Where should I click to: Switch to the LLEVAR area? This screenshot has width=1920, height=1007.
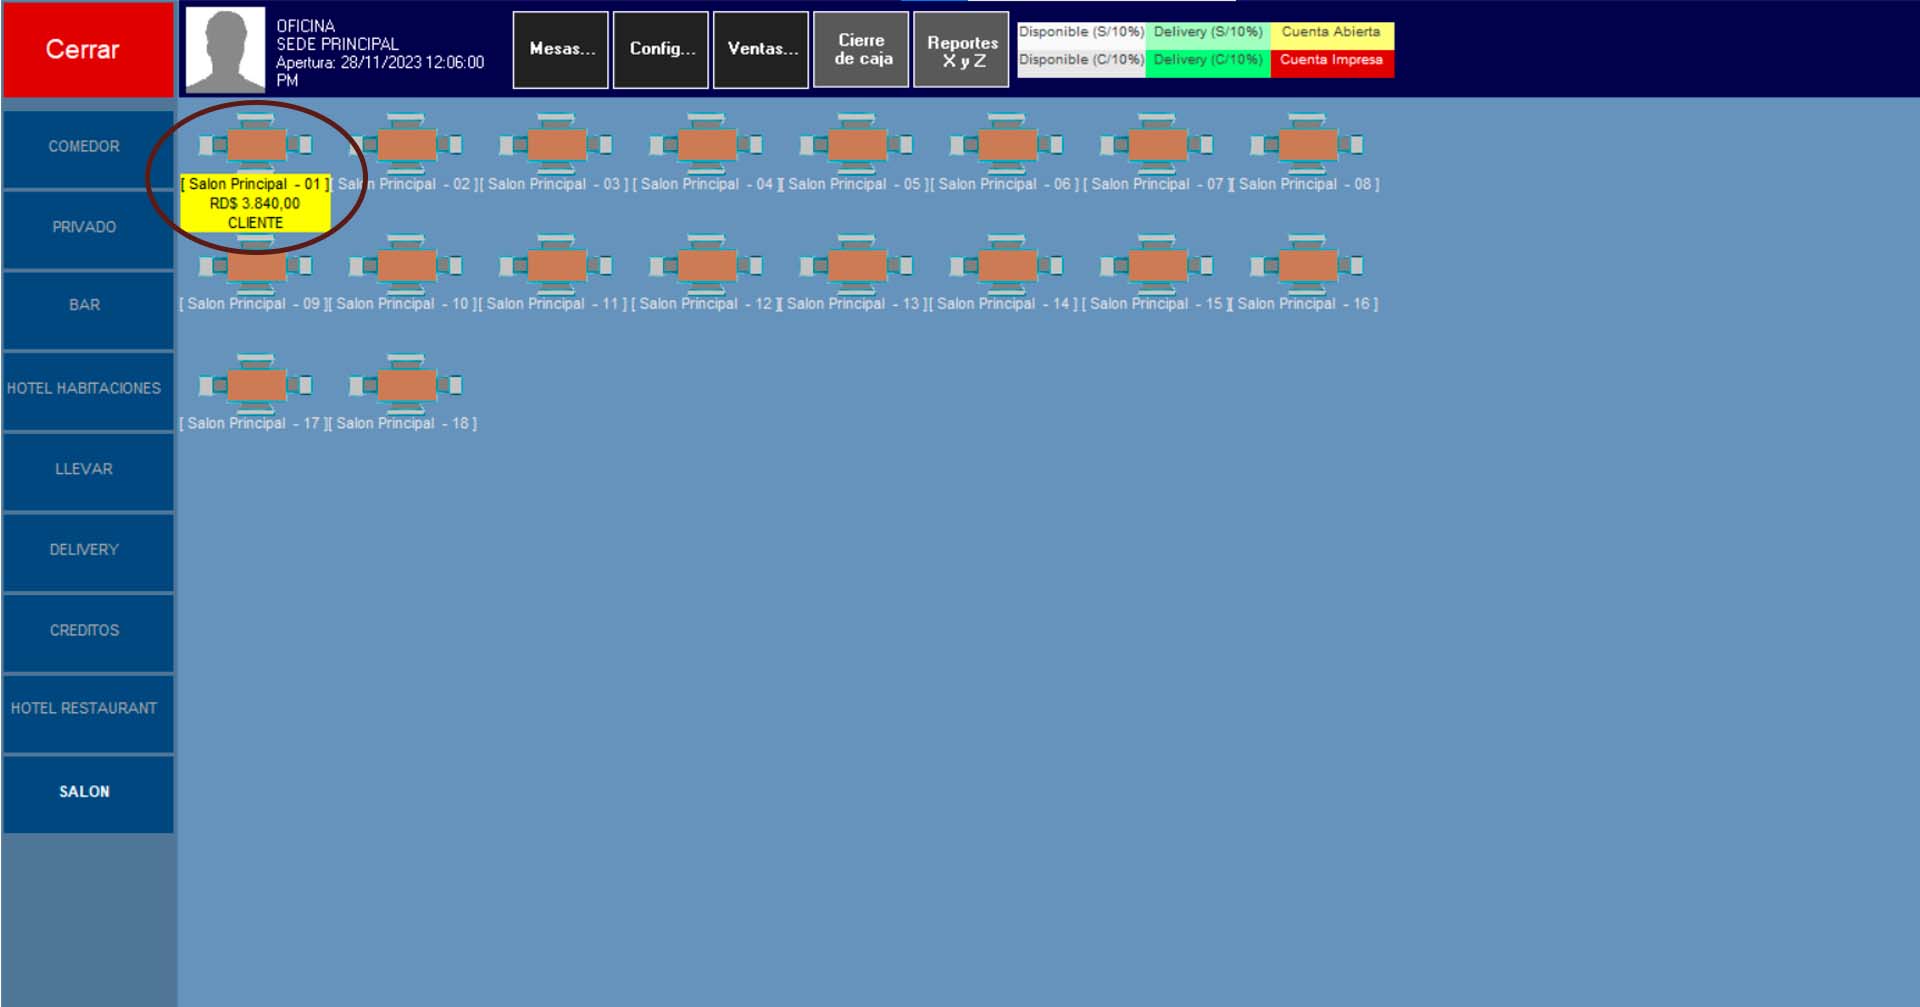[88, 471]
